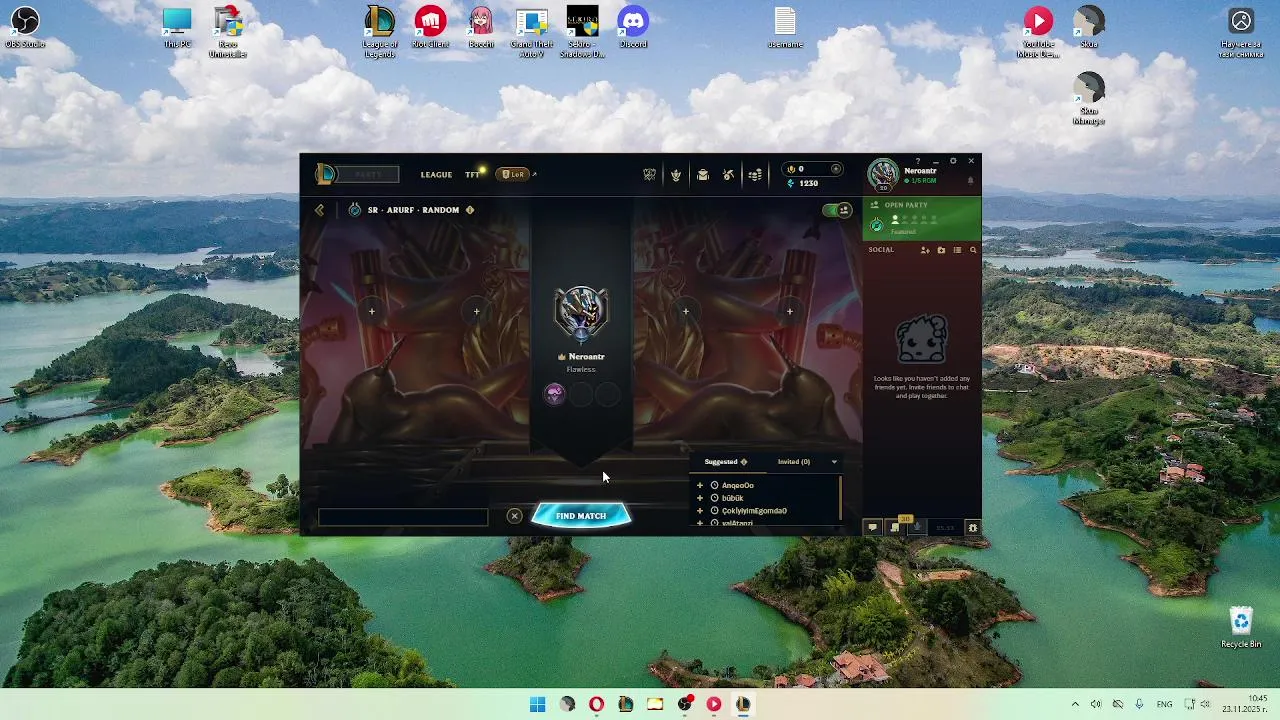Switch to the LEAGUE tab
Screen dimensions: 1280x720
click(x=436, y=175)
